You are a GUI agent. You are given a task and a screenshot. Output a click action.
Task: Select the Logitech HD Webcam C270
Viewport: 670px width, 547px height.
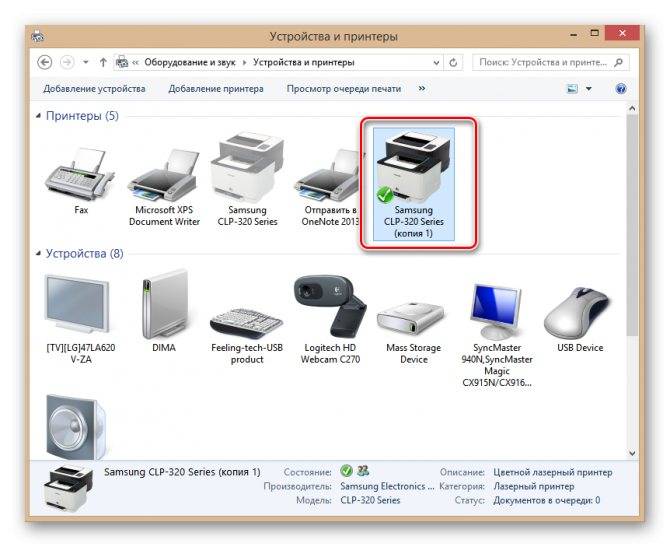331,307
